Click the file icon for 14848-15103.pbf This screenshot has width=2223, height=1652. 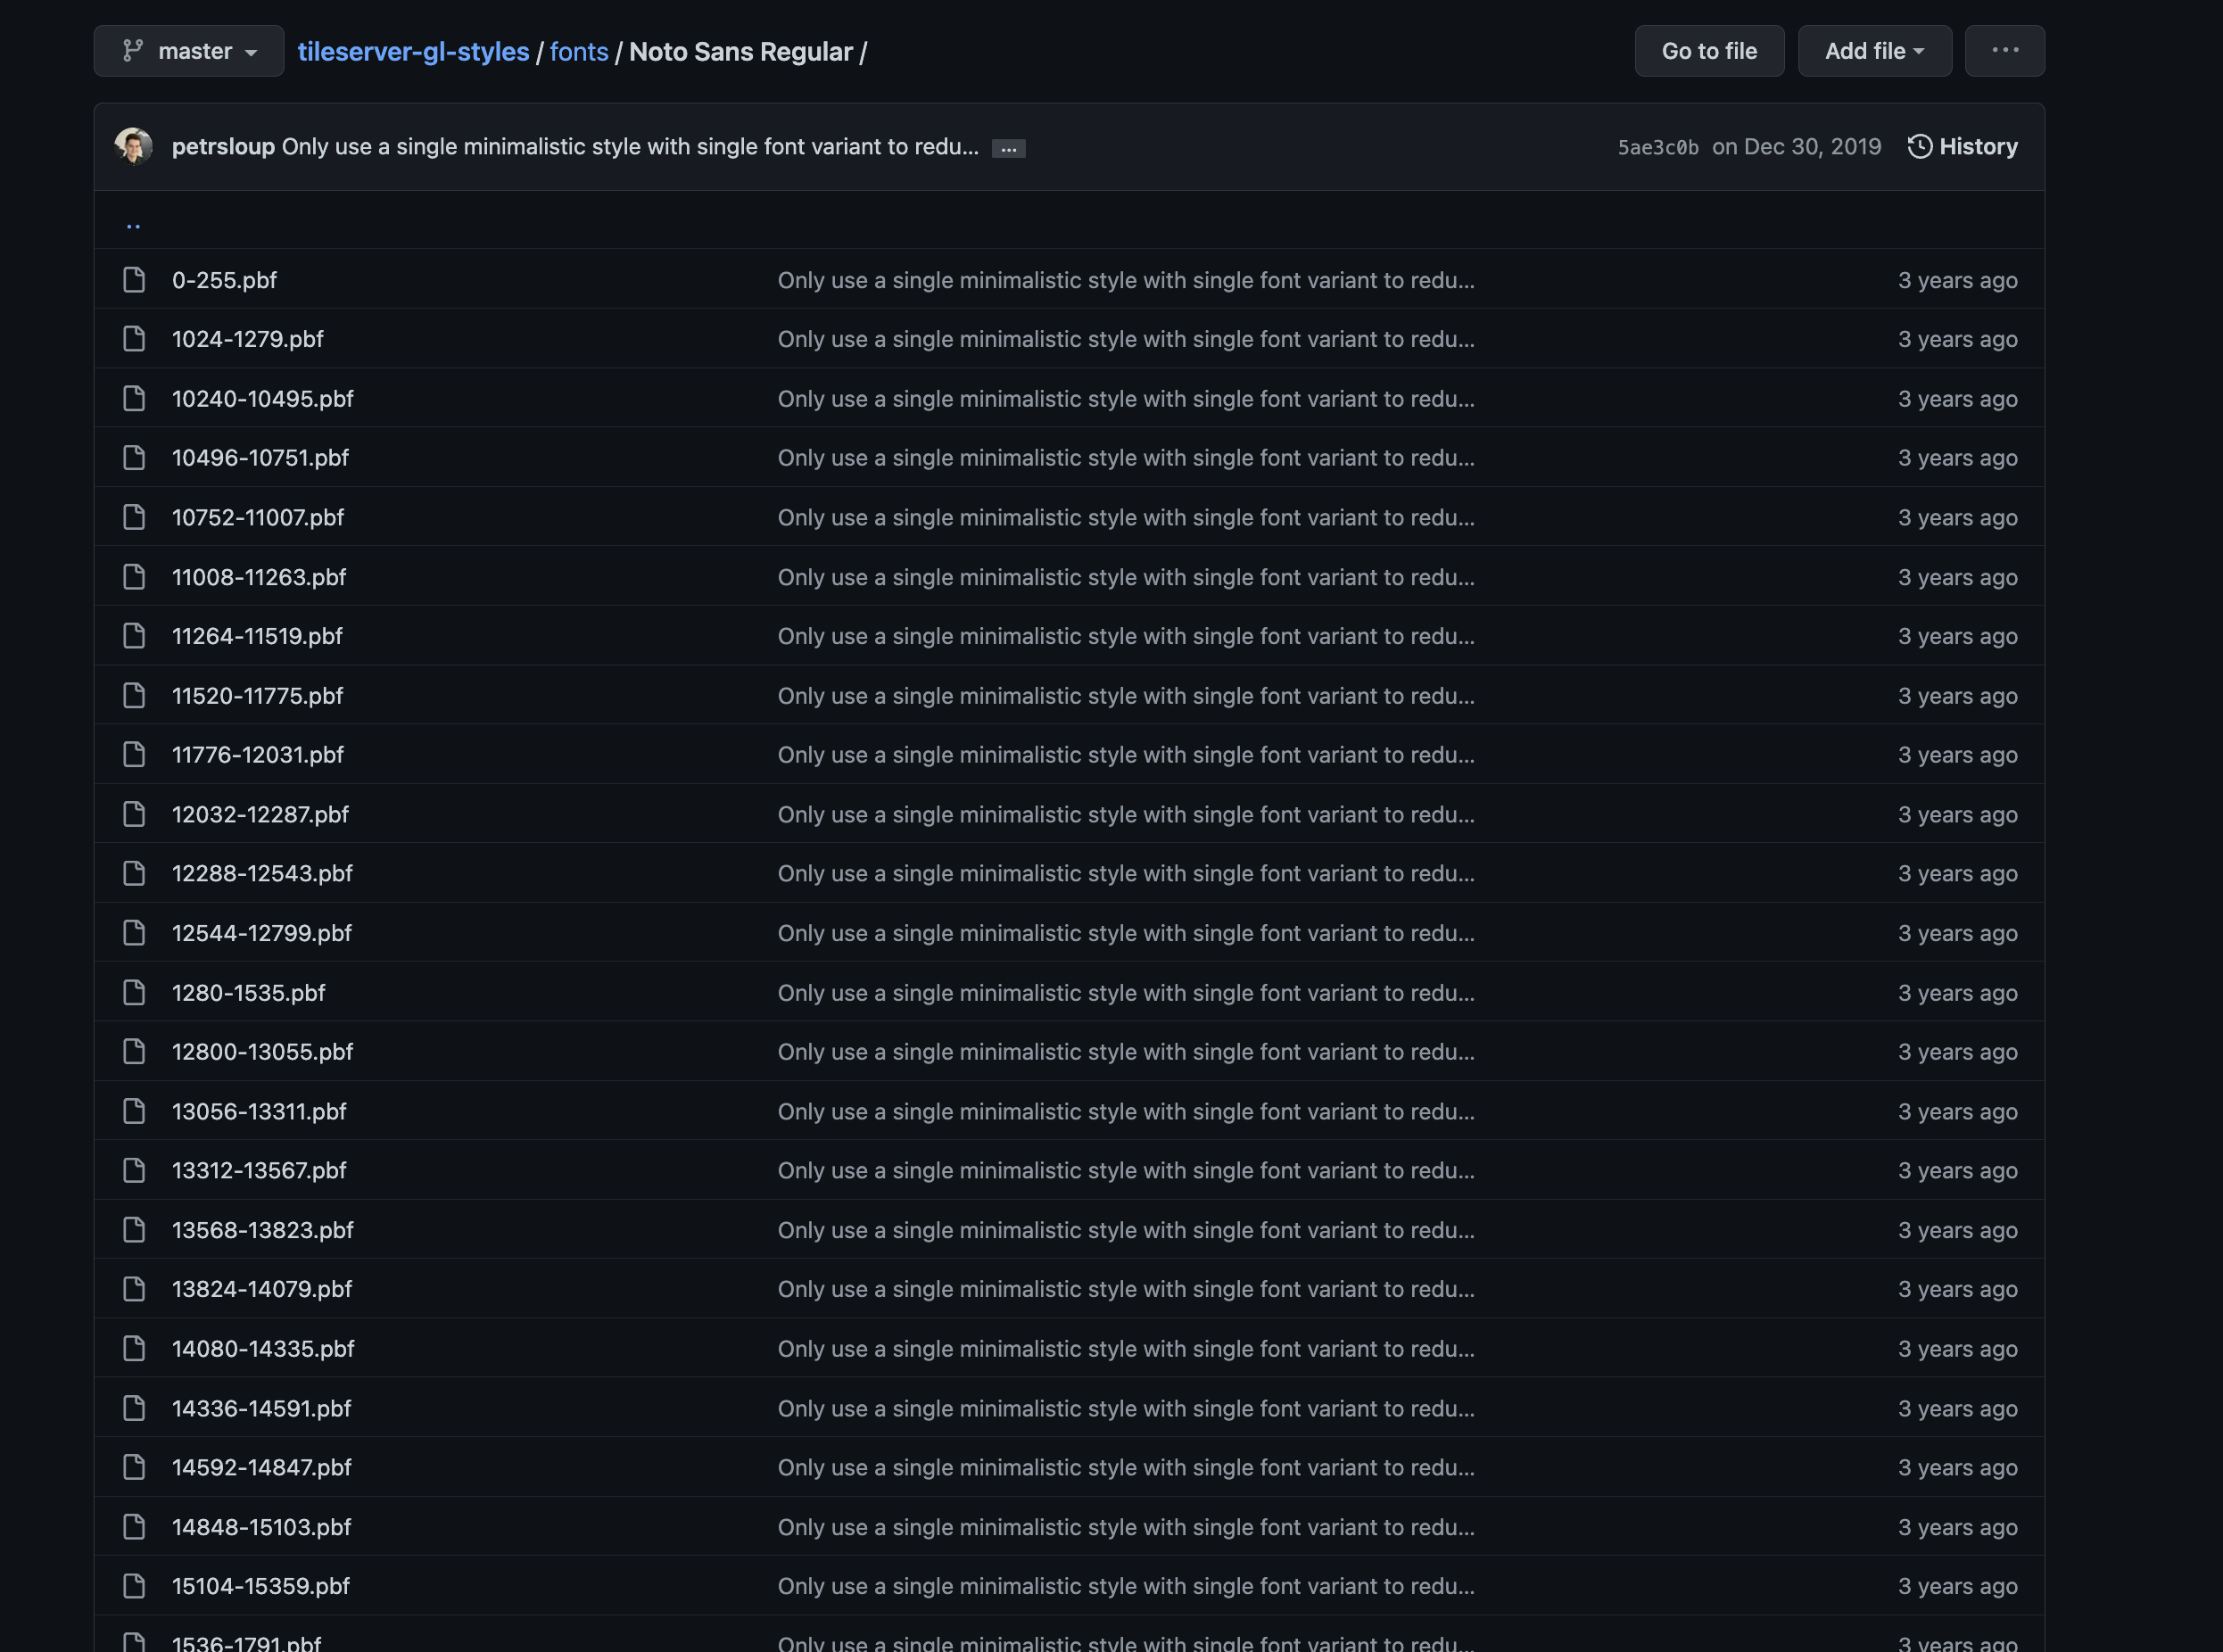click(x=134, y=1527)
